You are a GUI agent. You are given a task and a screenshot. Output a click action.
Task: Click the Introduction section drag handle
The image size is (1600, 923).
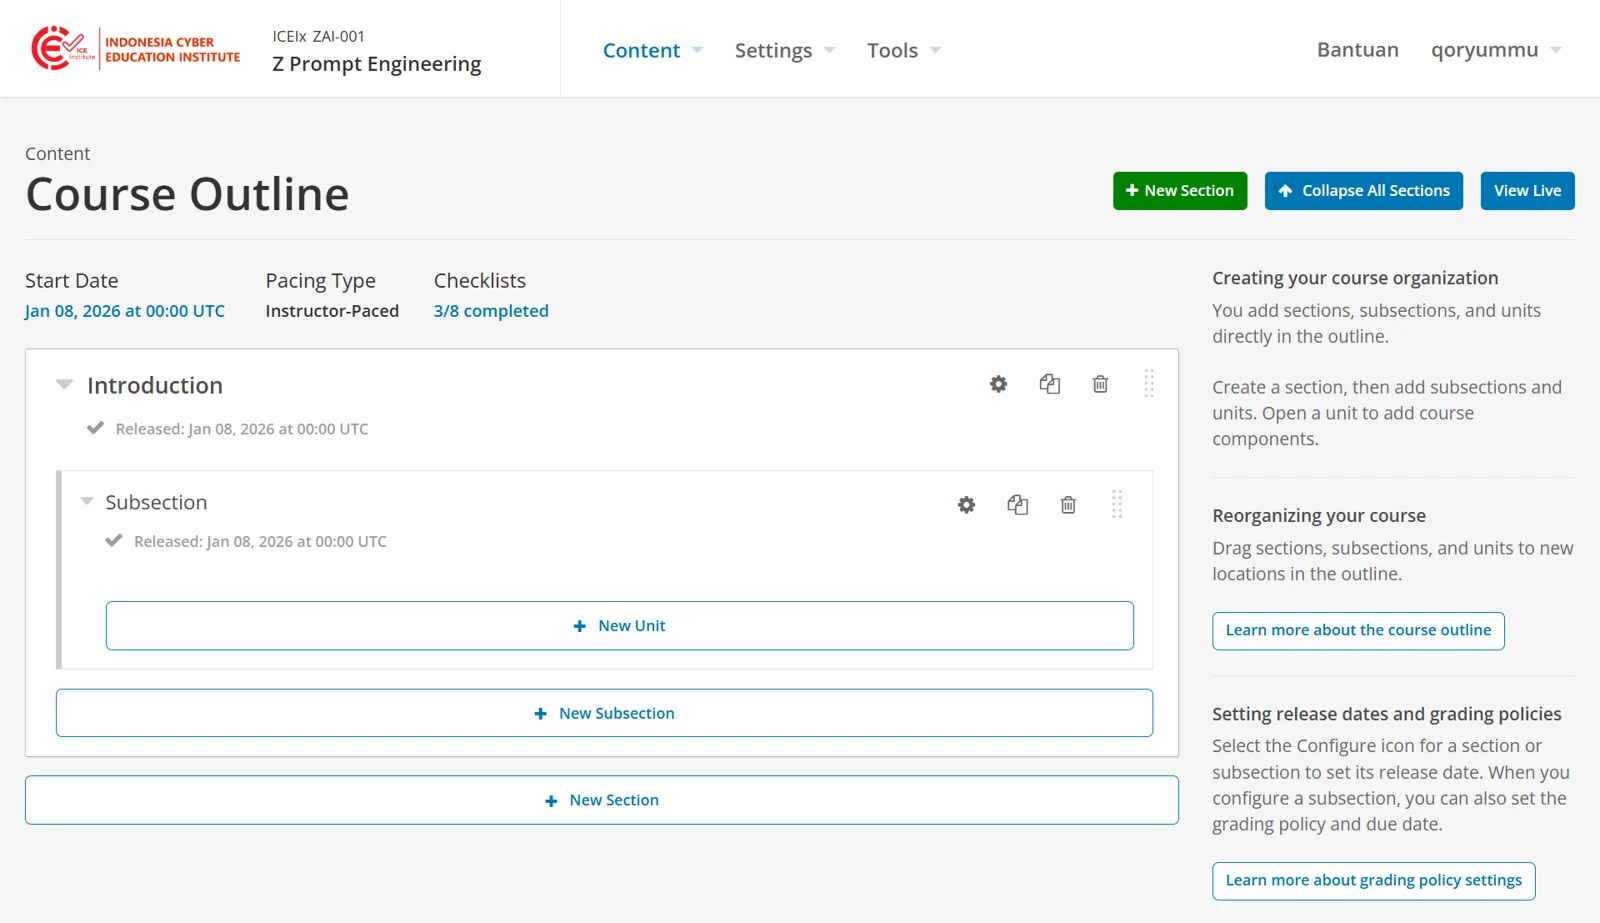(1149, 384)
